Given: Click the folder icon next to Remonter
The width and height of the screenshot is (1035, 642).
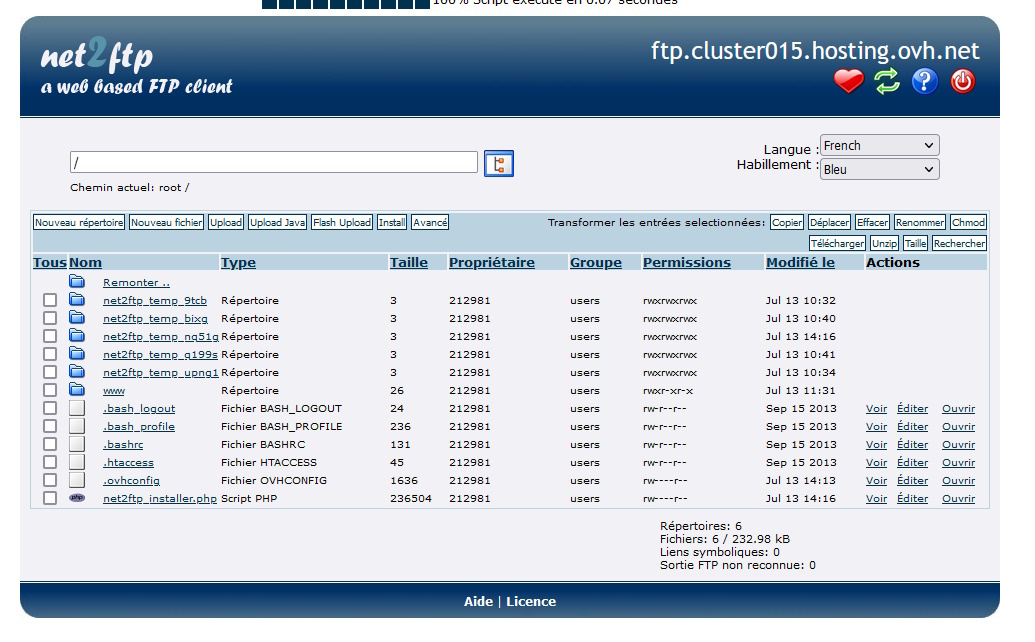Looking at the screenshot, I should click(x=77, y=282).
